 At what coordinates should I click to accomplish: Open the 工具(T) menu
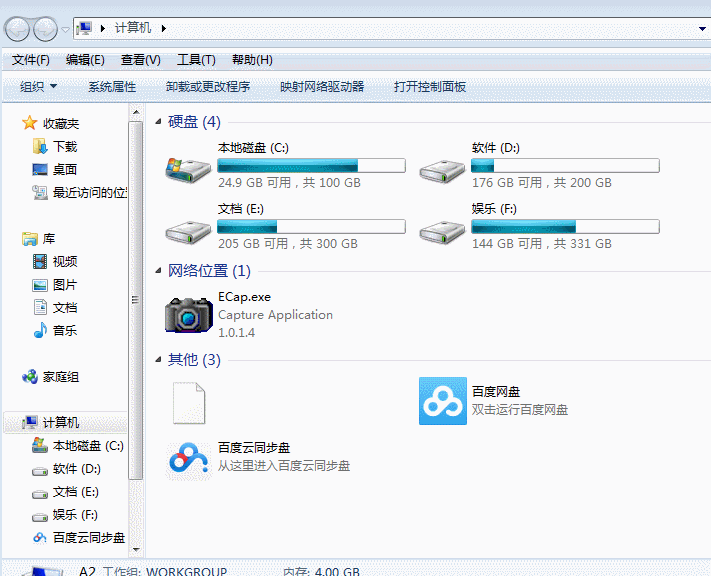196,59
